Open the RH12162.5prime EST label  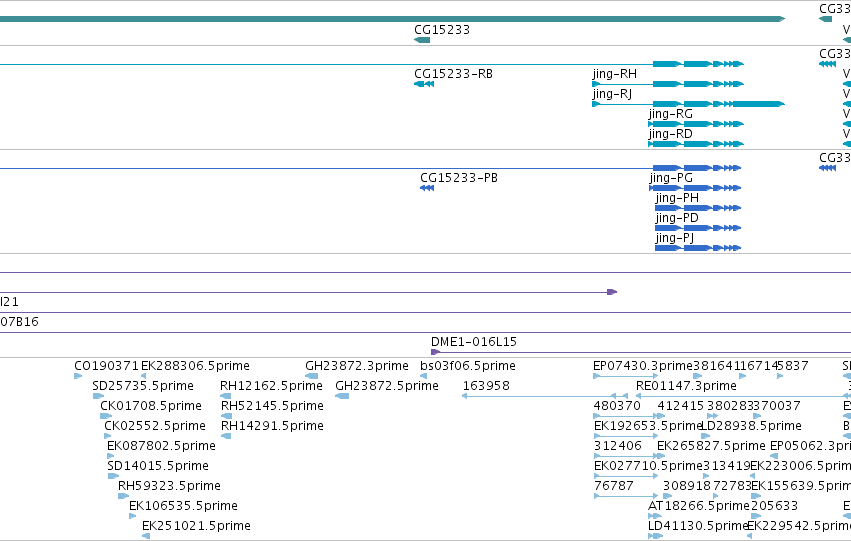pos(271,386)
